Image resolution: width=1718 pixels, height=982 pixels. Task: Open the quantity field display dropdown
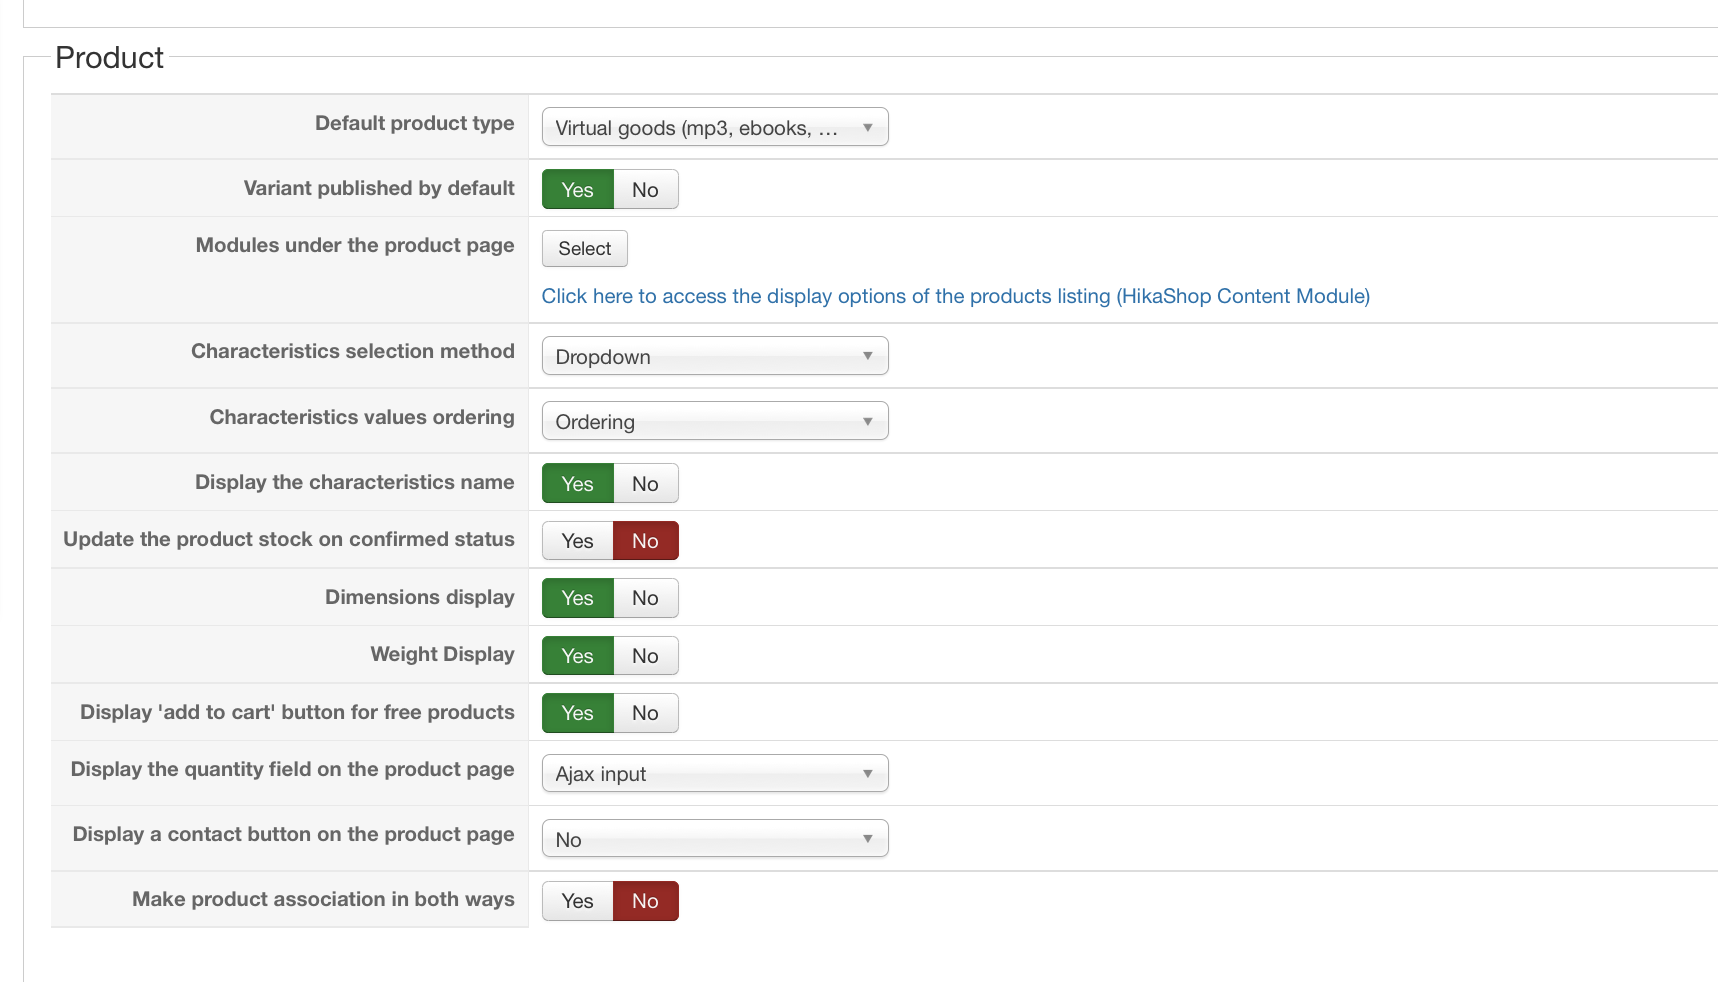coord(714,774)
